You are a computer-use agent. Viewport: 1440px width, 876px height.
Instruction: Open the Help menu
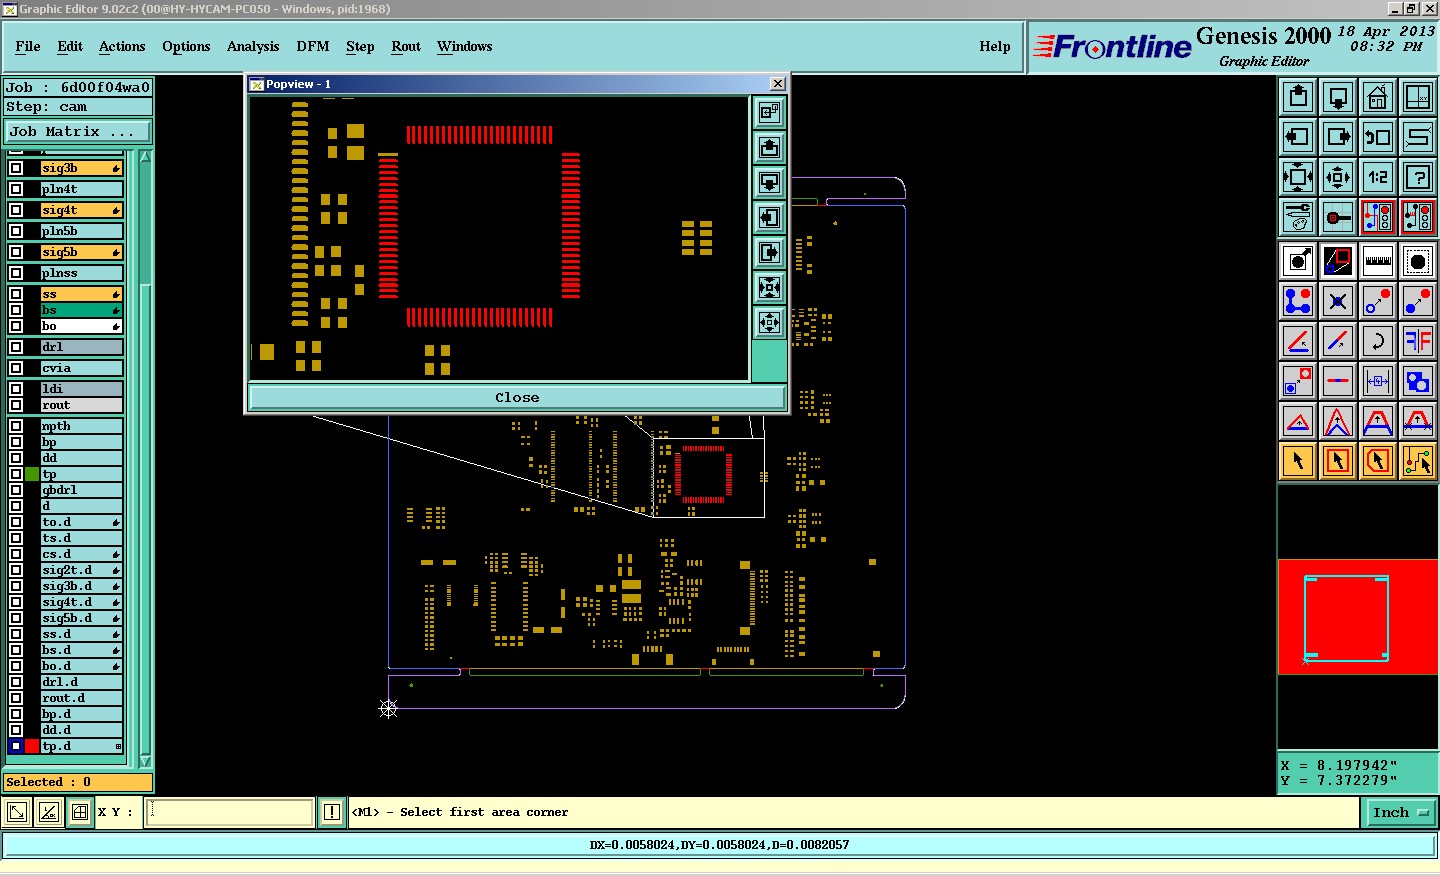[x=995, y=46]
